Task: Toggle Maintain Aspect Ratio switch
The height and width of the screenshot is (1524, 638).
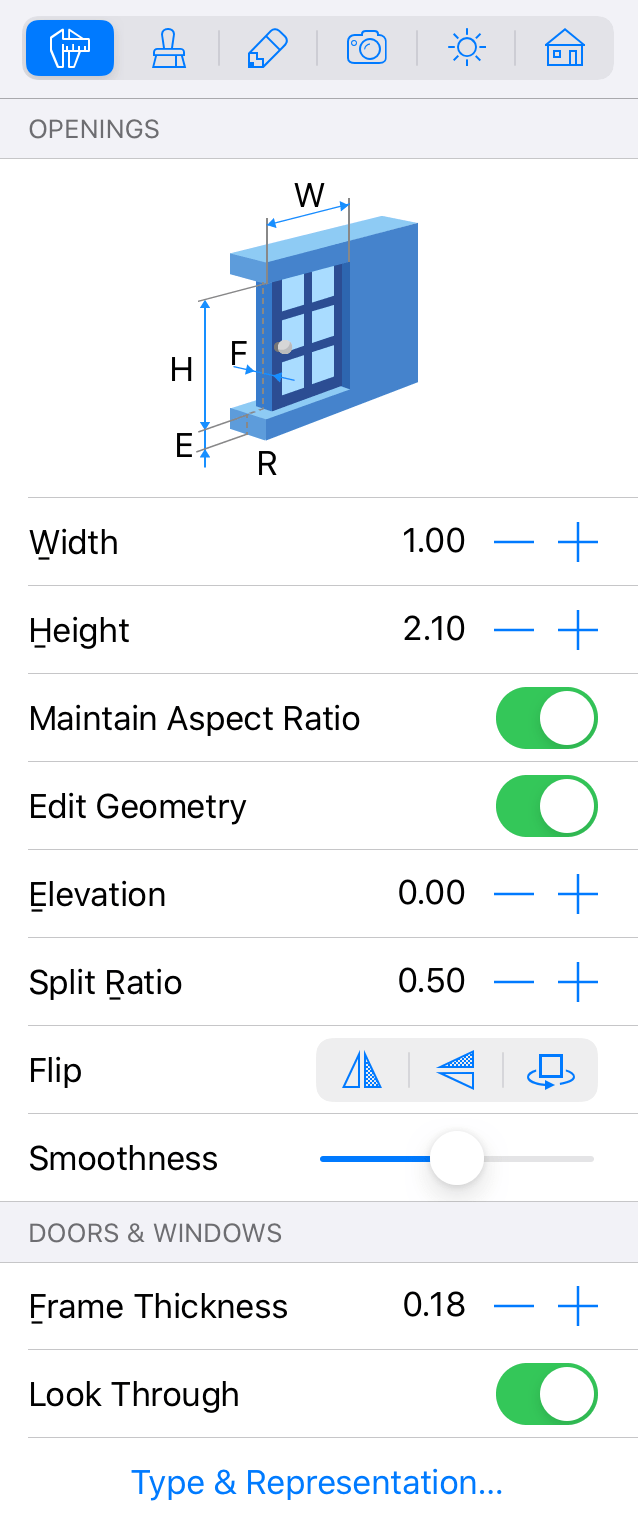Action: click(547, 718)
